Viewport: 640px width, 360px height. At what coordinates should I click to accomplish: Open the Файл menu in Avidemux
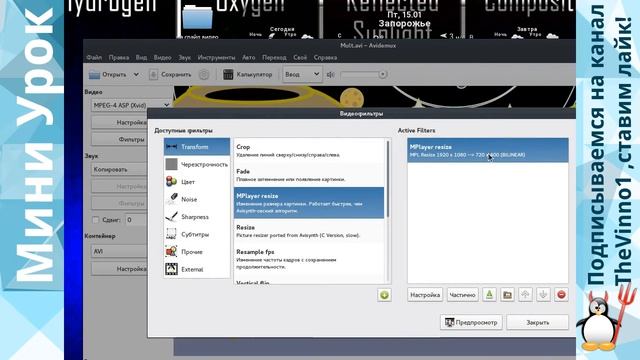(94, 58)
